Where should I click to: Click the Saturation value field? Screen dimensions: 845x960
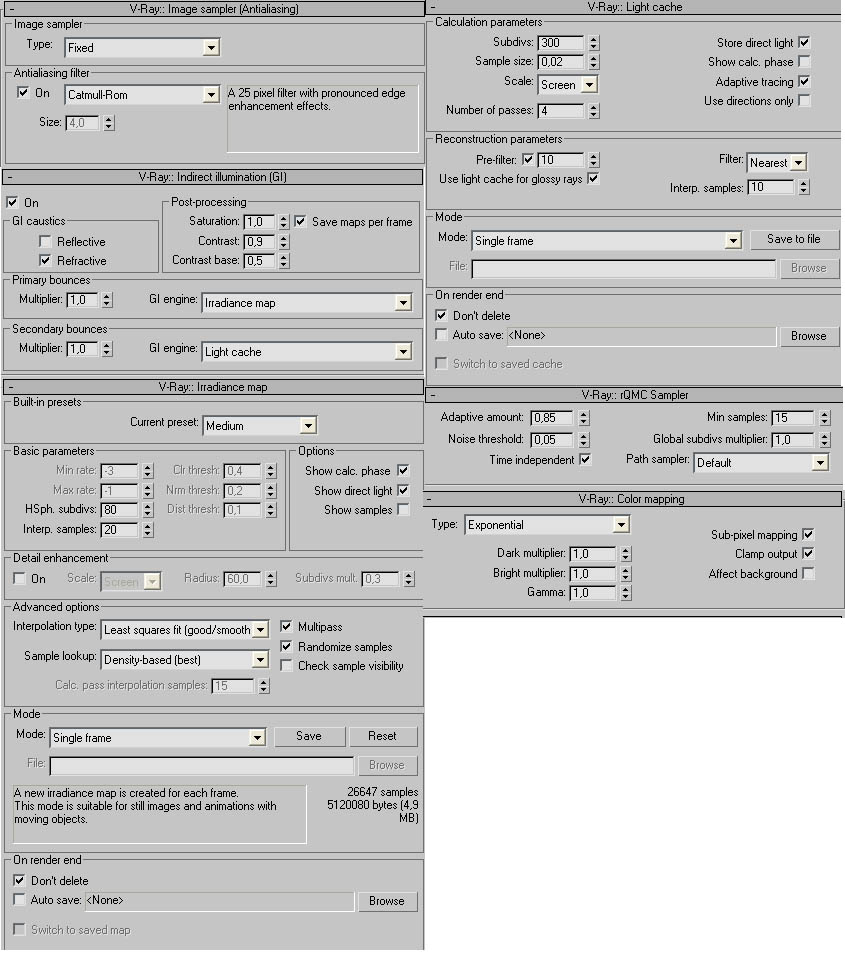click(x=260, y=222)
